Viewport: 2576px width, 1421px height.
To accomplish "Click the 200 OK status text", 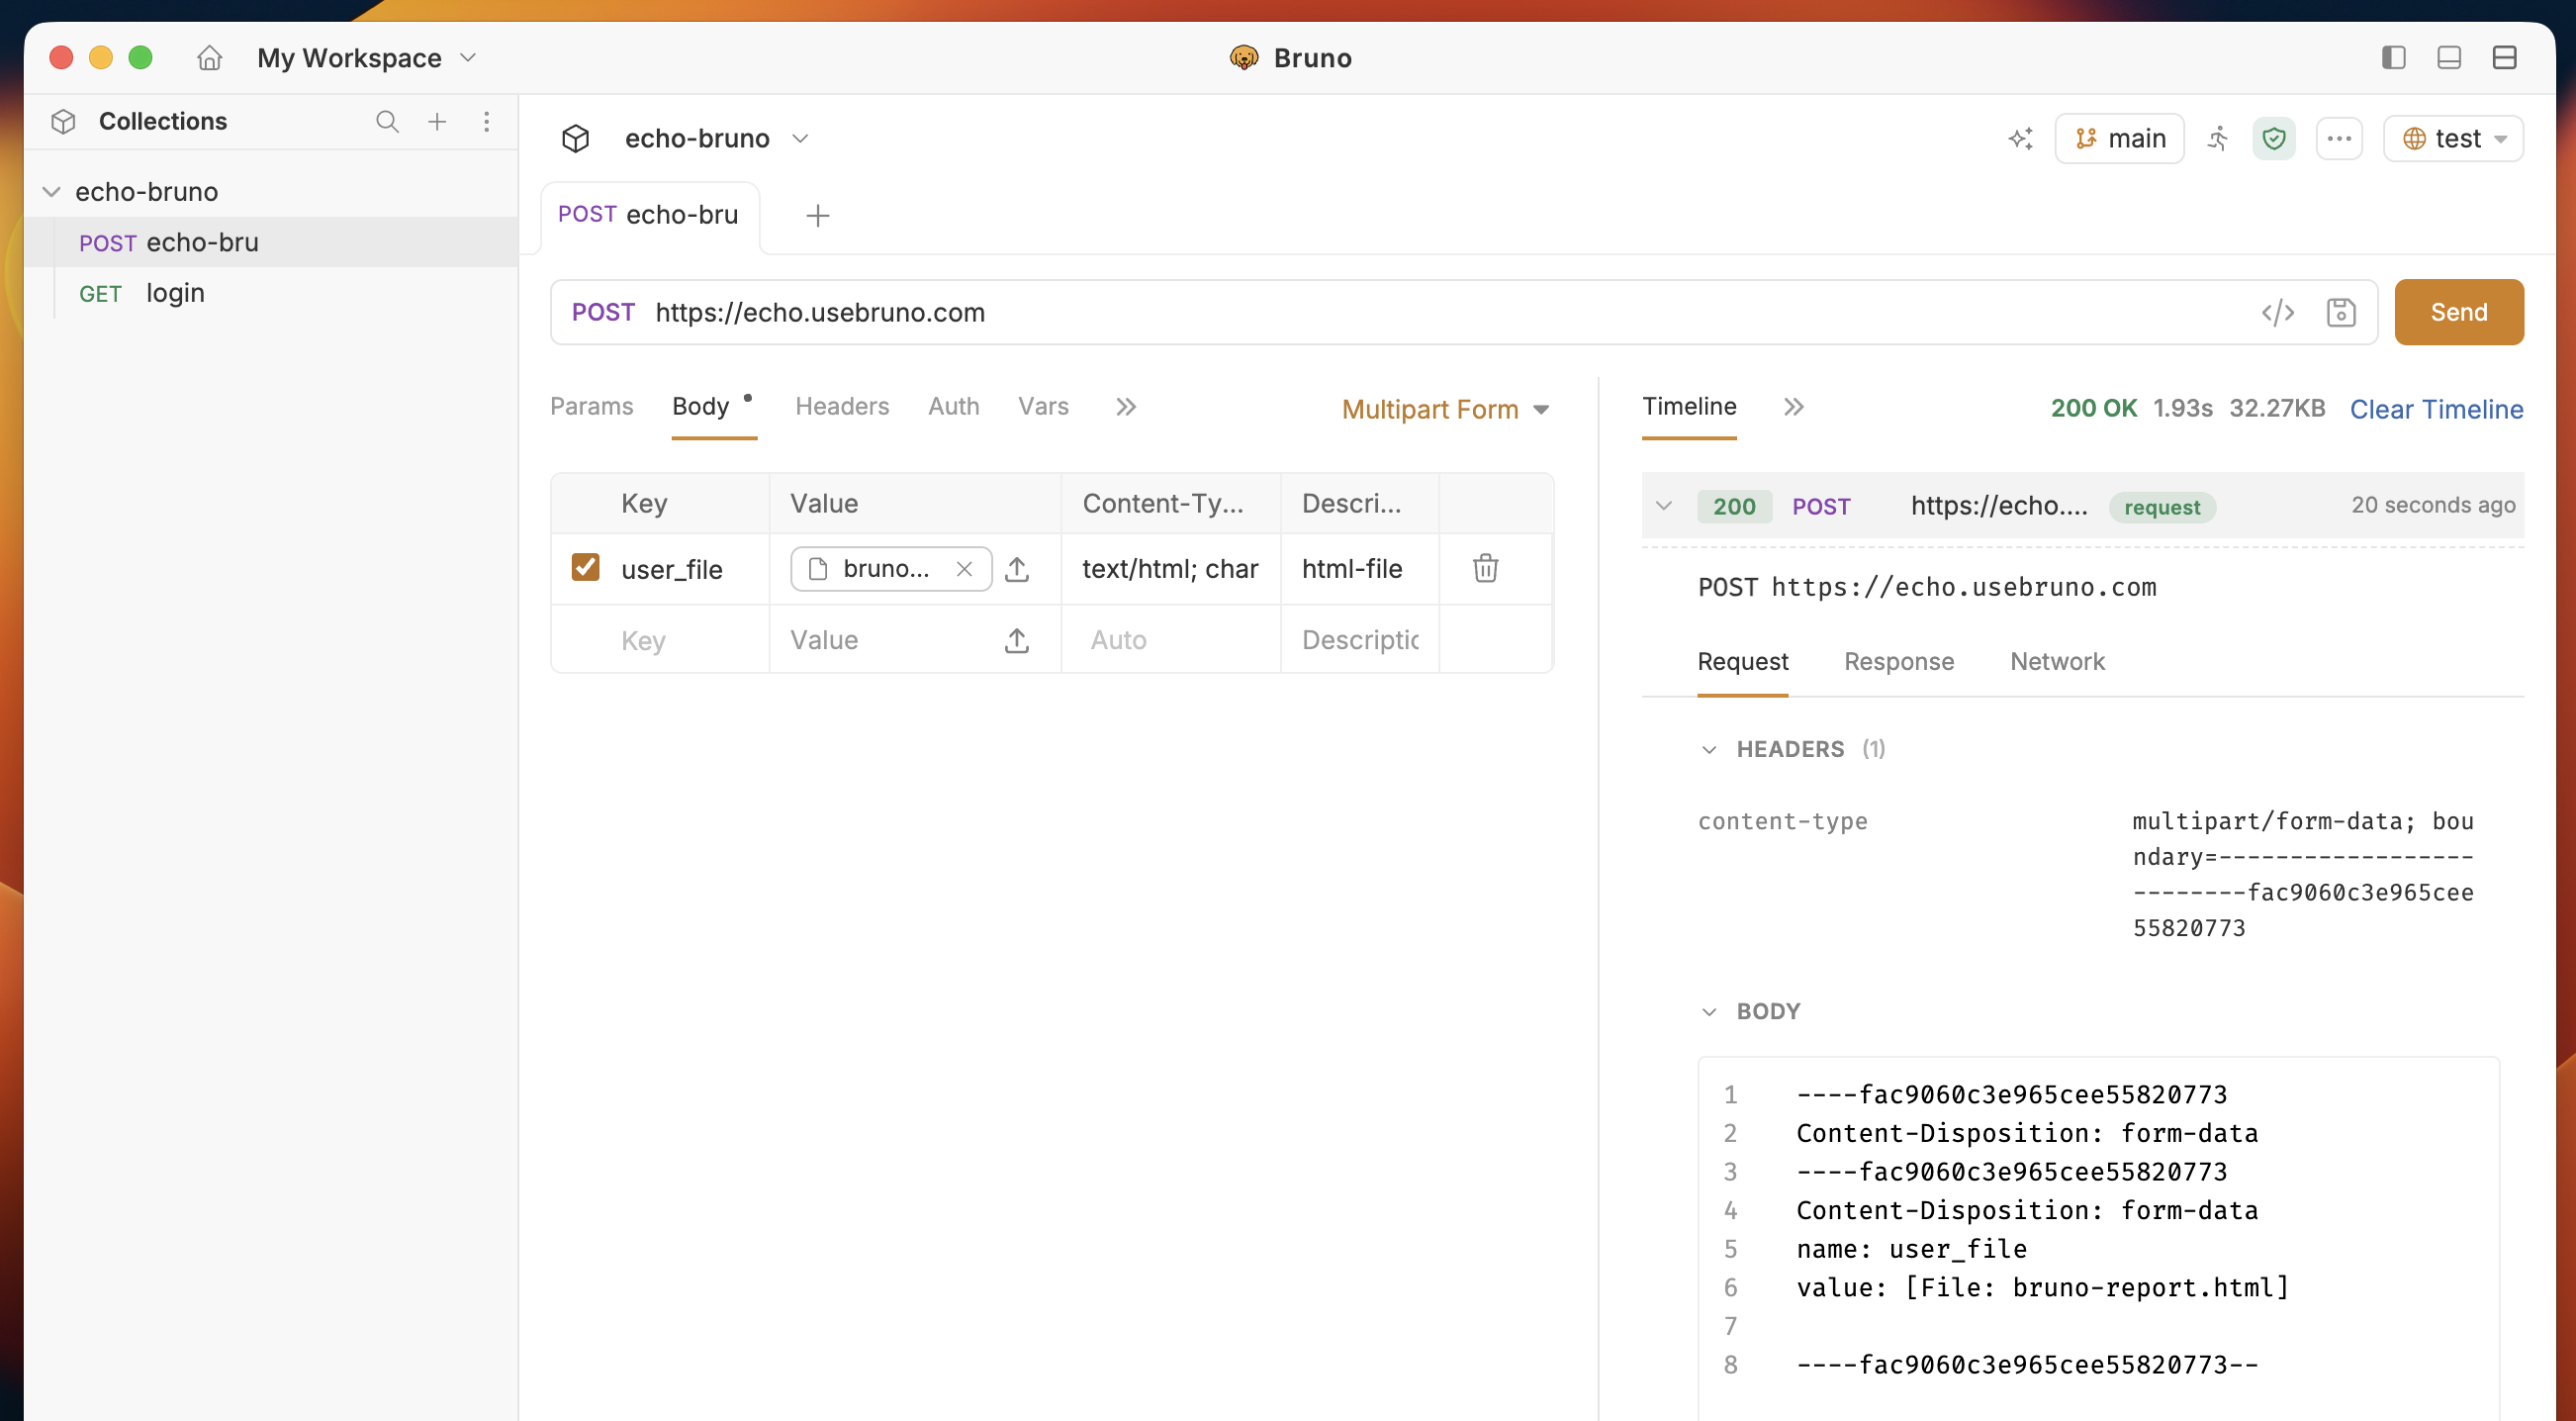I will 2094,409.
